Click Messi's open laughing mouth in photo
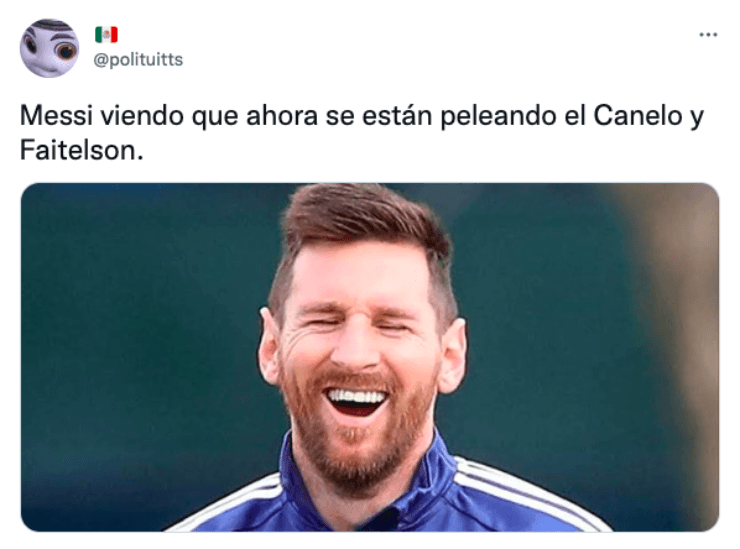The image size is (740, 549). click(356, 402)
